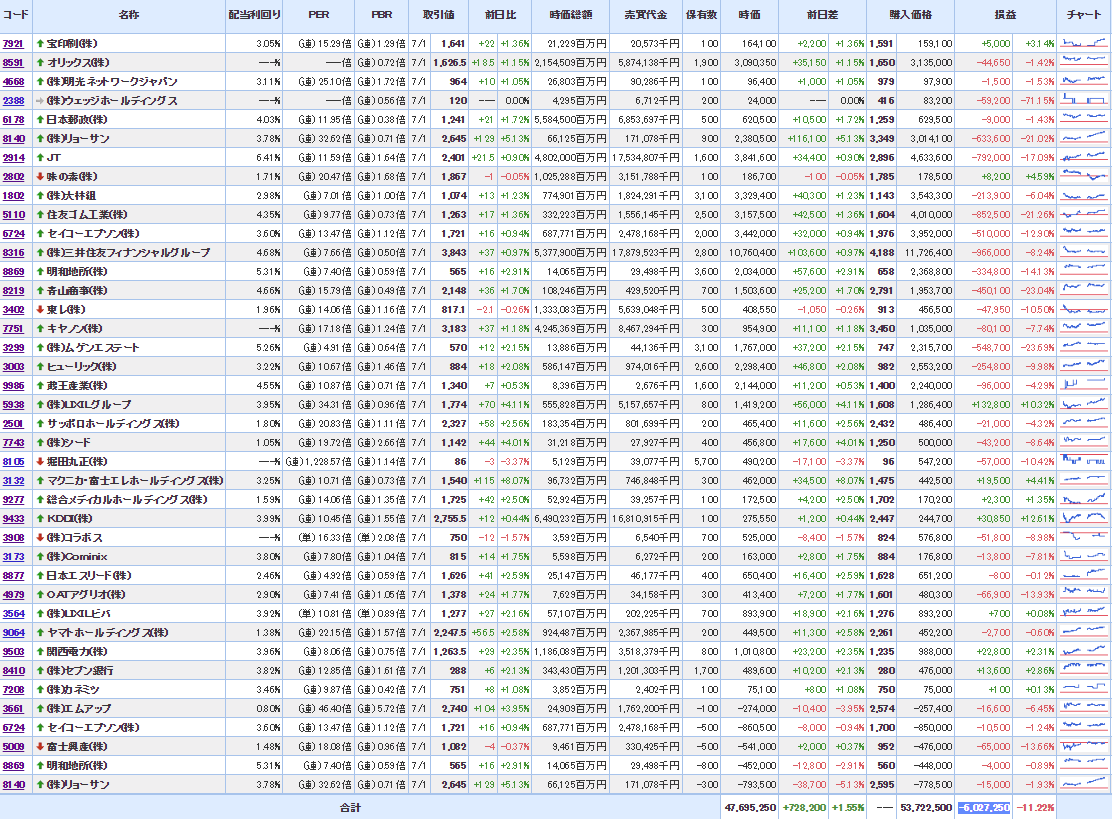This screenshot has height=819, width=1112.
Task: Click the red down arrow beside 味の素
Action: tap(40, 177)
